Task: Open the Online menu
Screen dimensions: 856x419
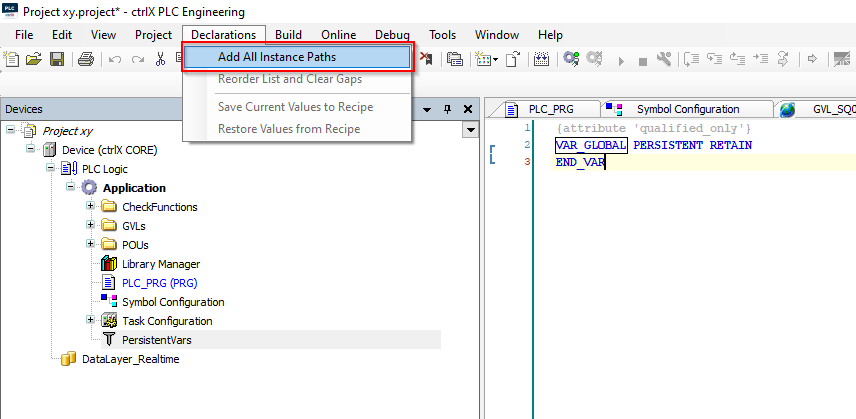Action: click(338, 35)
